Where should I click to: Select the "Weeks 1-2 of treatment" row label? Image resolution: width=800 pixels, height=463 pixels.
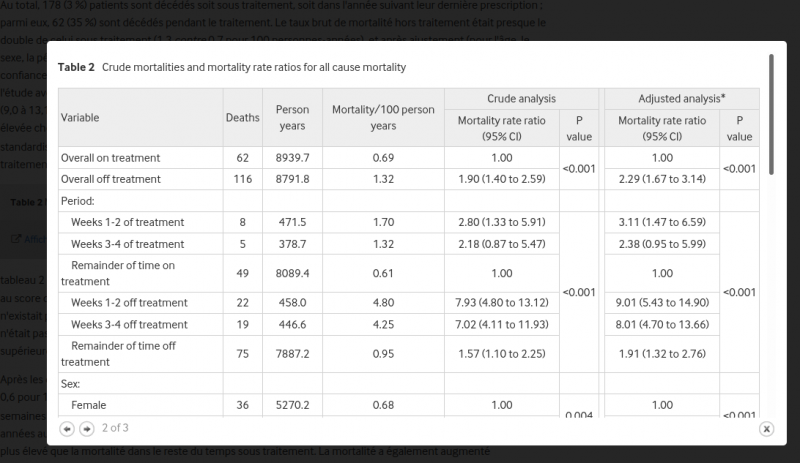pyautogui.click(x=127, y=221)
